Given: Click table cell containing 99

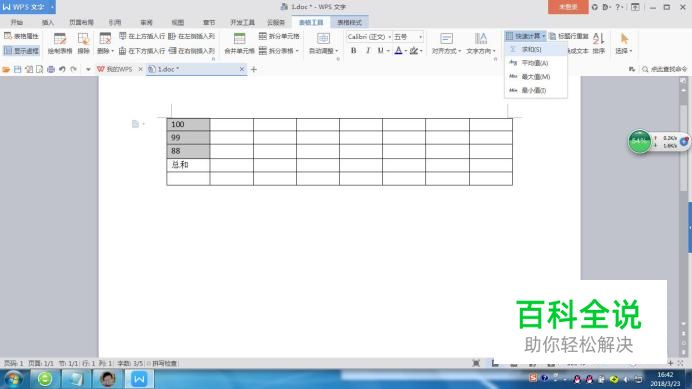Looking at the screenshot, I should [188, 138].
